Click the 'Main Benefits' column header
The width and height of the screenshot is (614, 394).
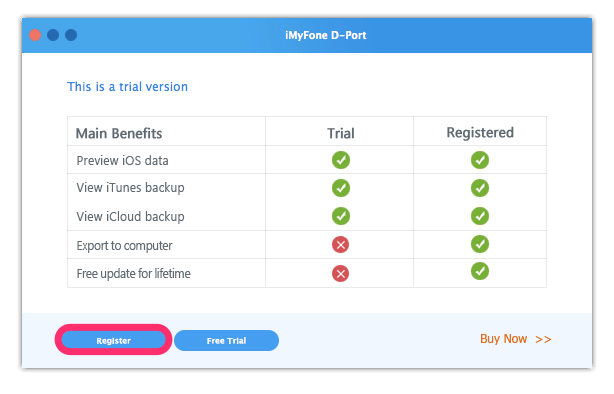119,134
